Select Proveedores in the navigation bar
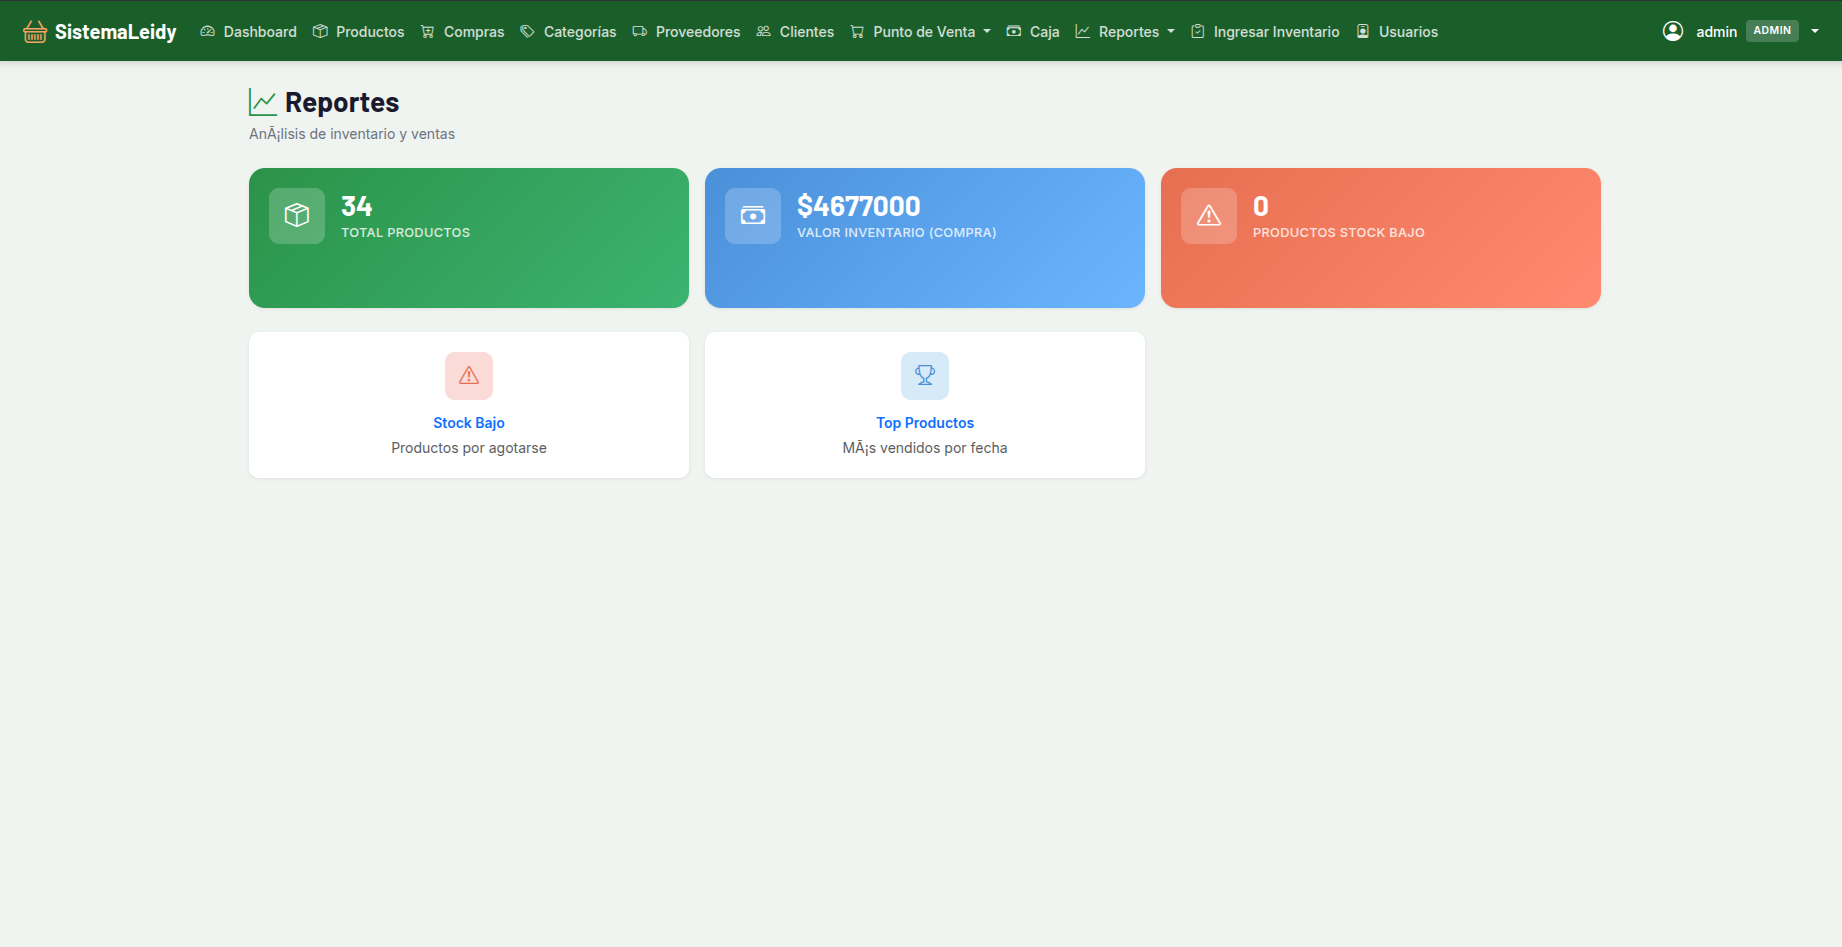Viewport: 1842px width, 947px height. click(687, 32)
